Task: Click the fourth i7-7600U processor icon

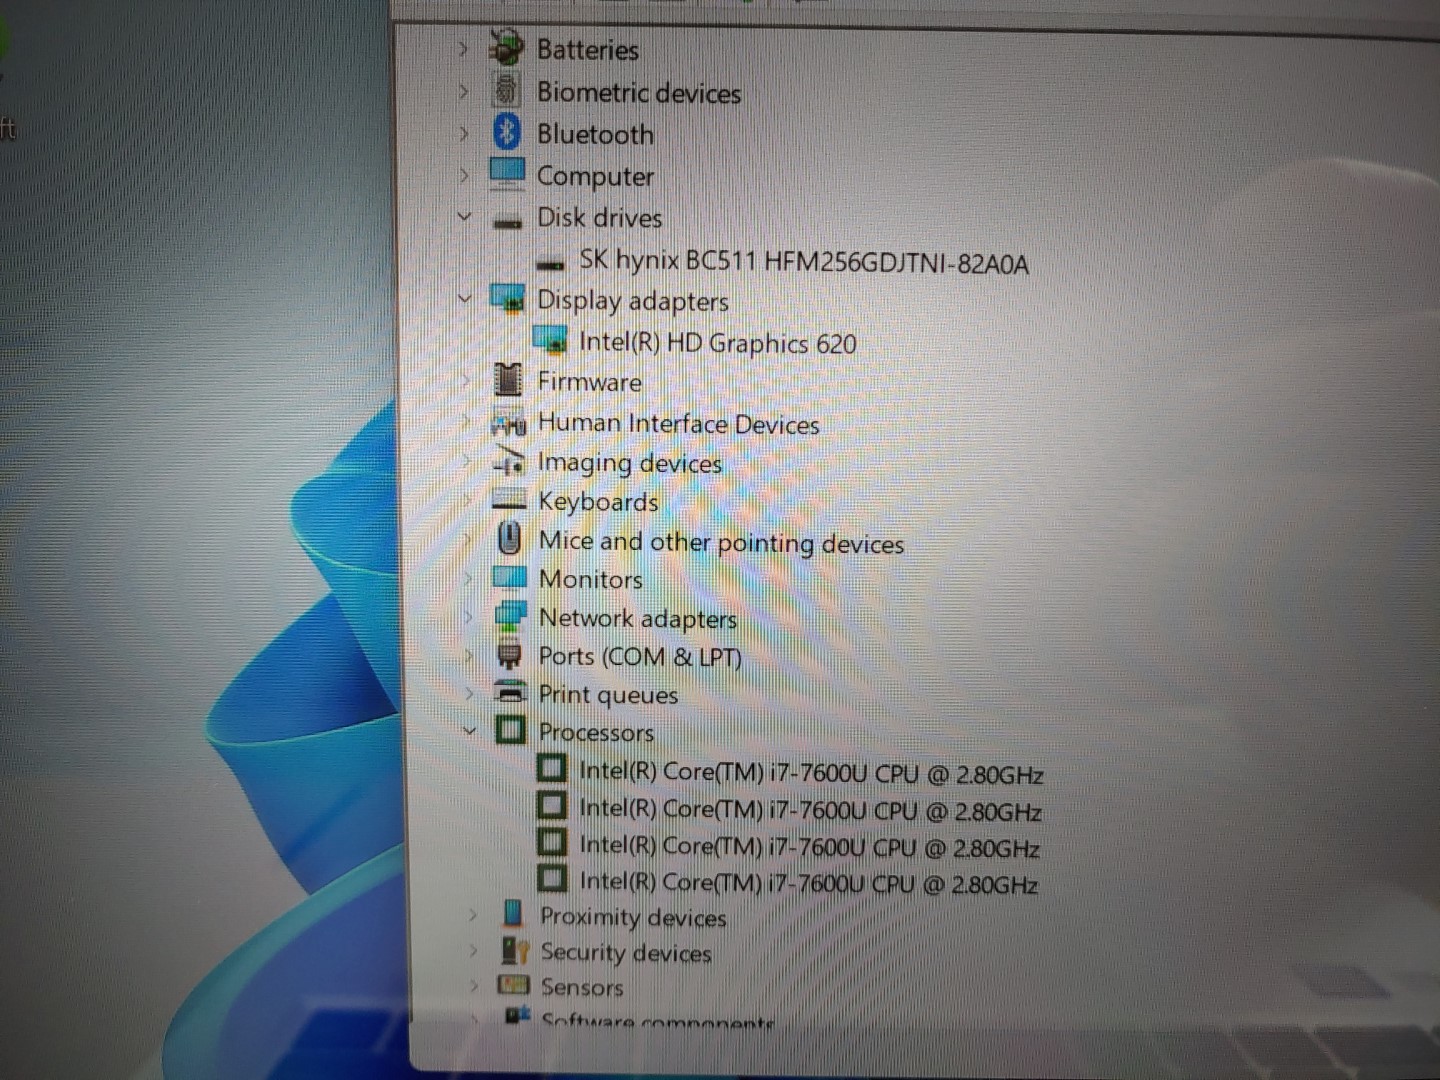Action: [x=551, y=879]
